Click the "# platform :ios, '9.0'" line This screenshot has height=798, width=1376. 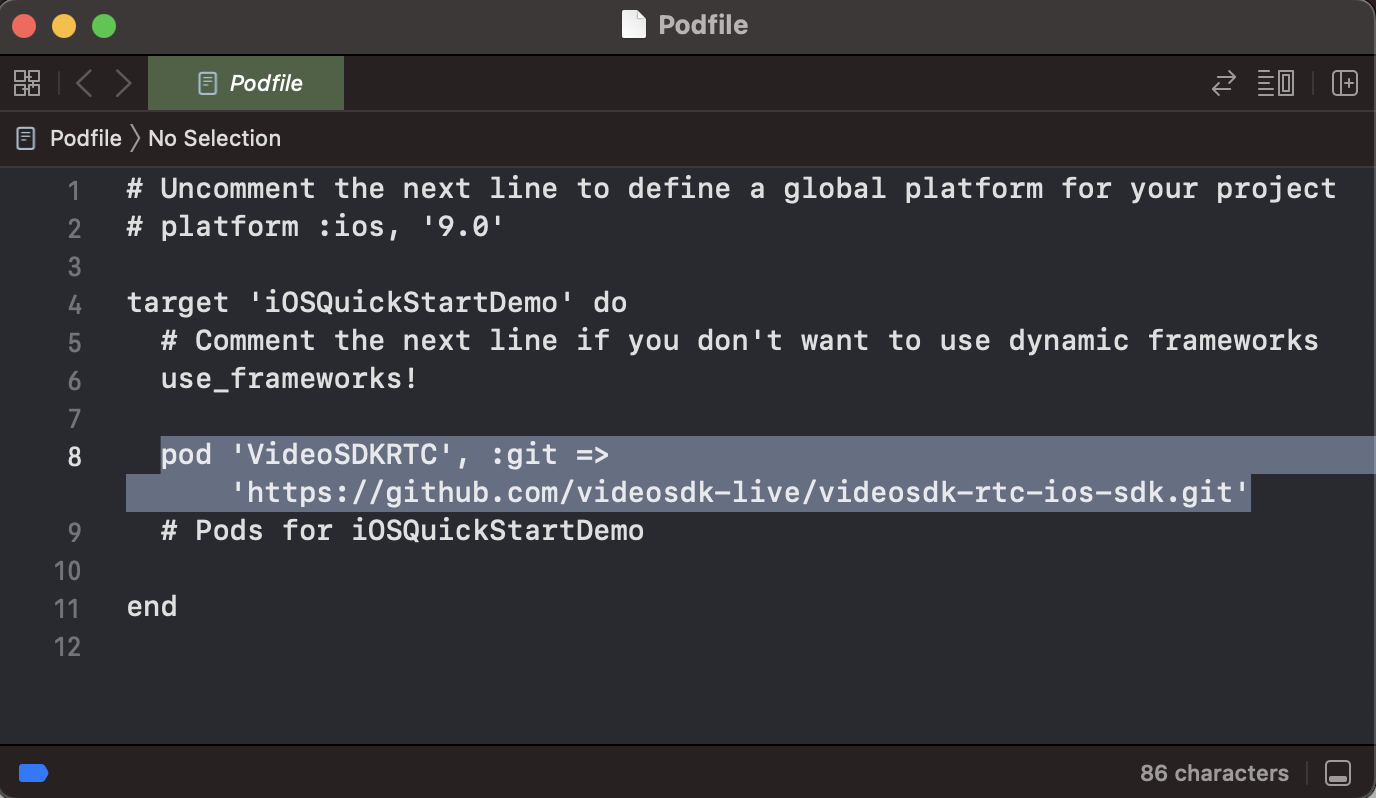pyautogui.click(x=315, y=227)
